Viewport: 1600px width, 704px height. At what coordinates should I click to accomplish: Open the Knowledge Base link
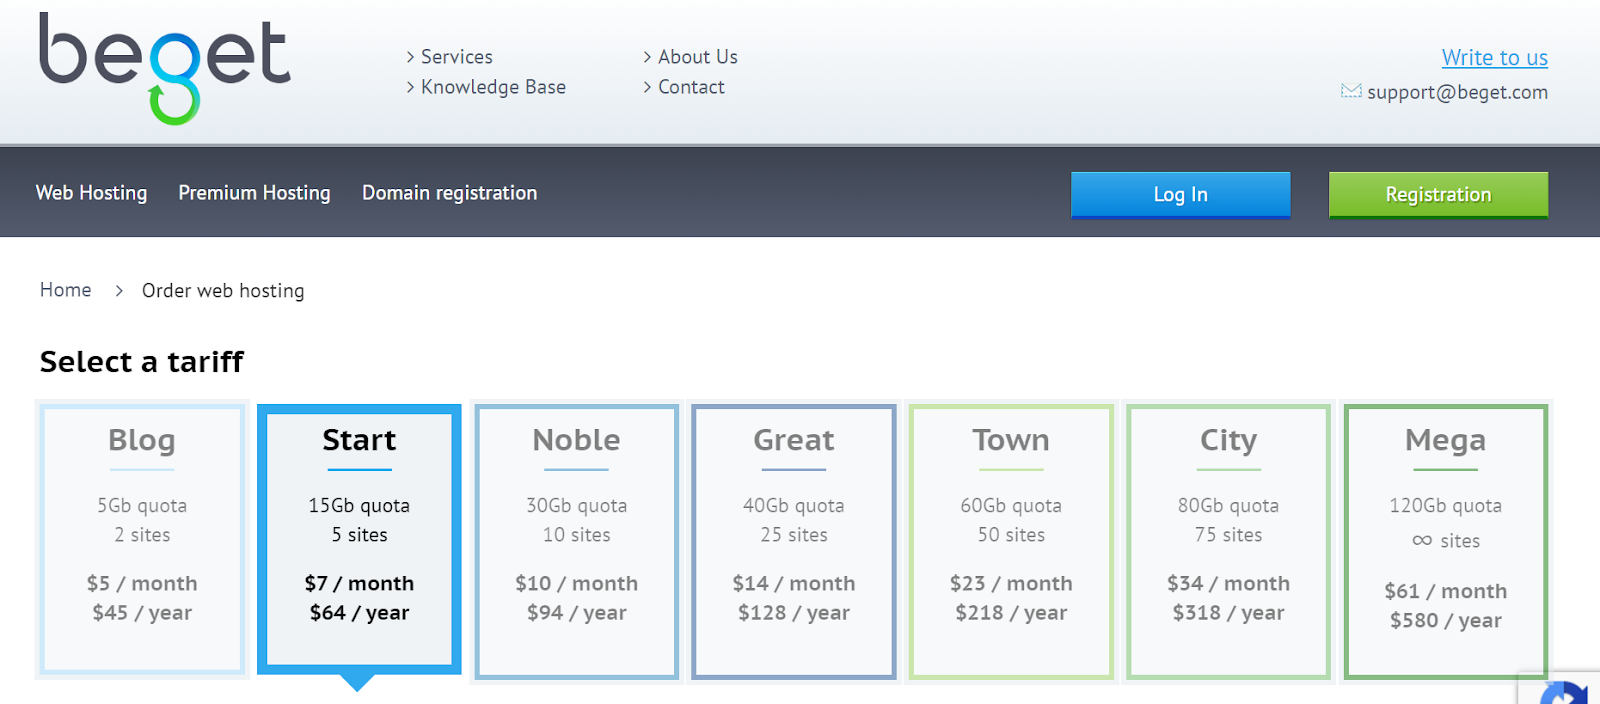[x=493, y=87]
